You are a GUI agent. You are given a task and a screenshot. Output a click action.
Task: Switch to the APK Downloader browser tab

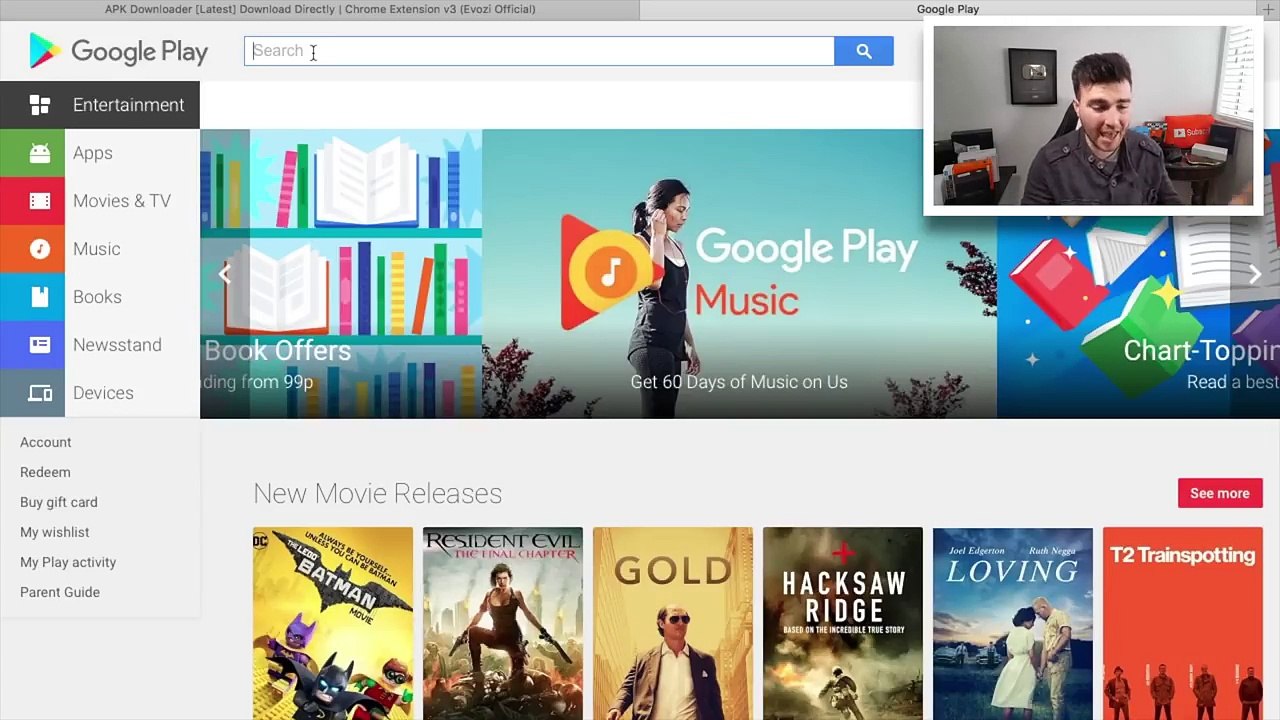point(320,9)
